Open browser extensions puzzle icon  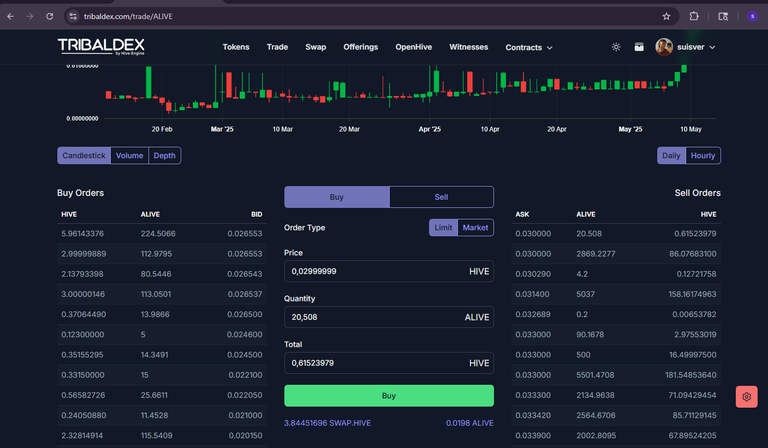click(x=694, y=16)
